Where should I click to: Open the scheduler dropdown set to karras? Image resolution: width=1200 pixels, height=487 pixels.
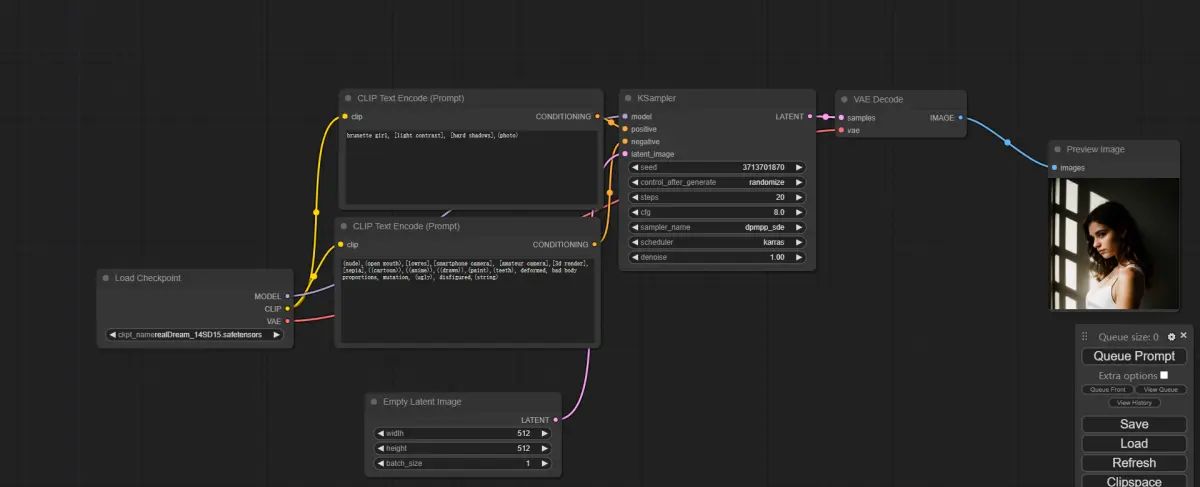(x=717, y=242)
